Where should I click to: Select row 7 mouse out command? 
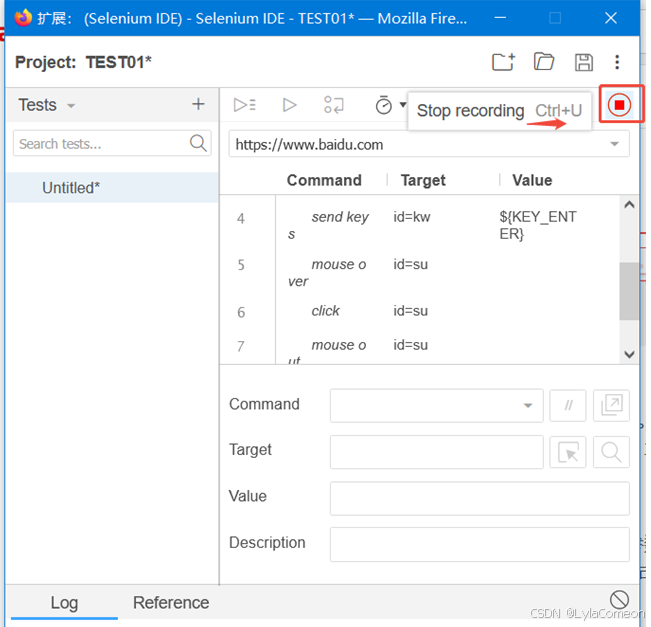(419, 350)
